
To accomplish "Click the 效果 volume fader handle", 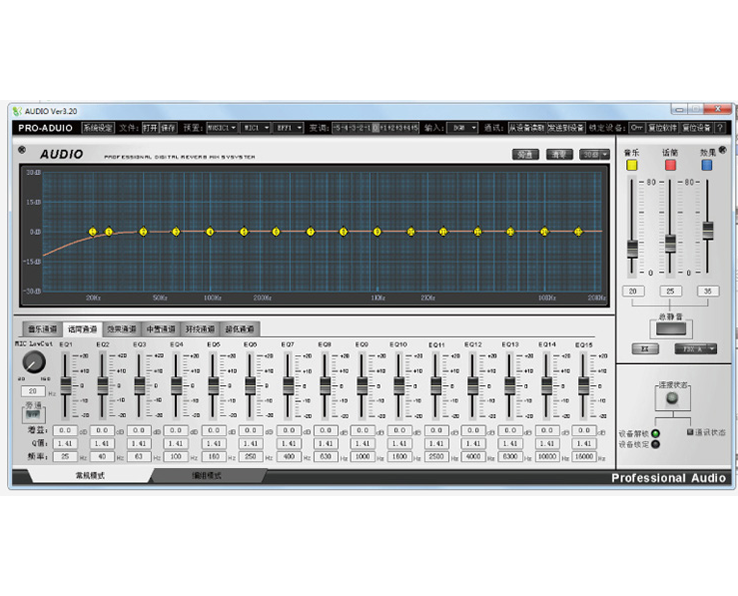I will click(707, 231).
